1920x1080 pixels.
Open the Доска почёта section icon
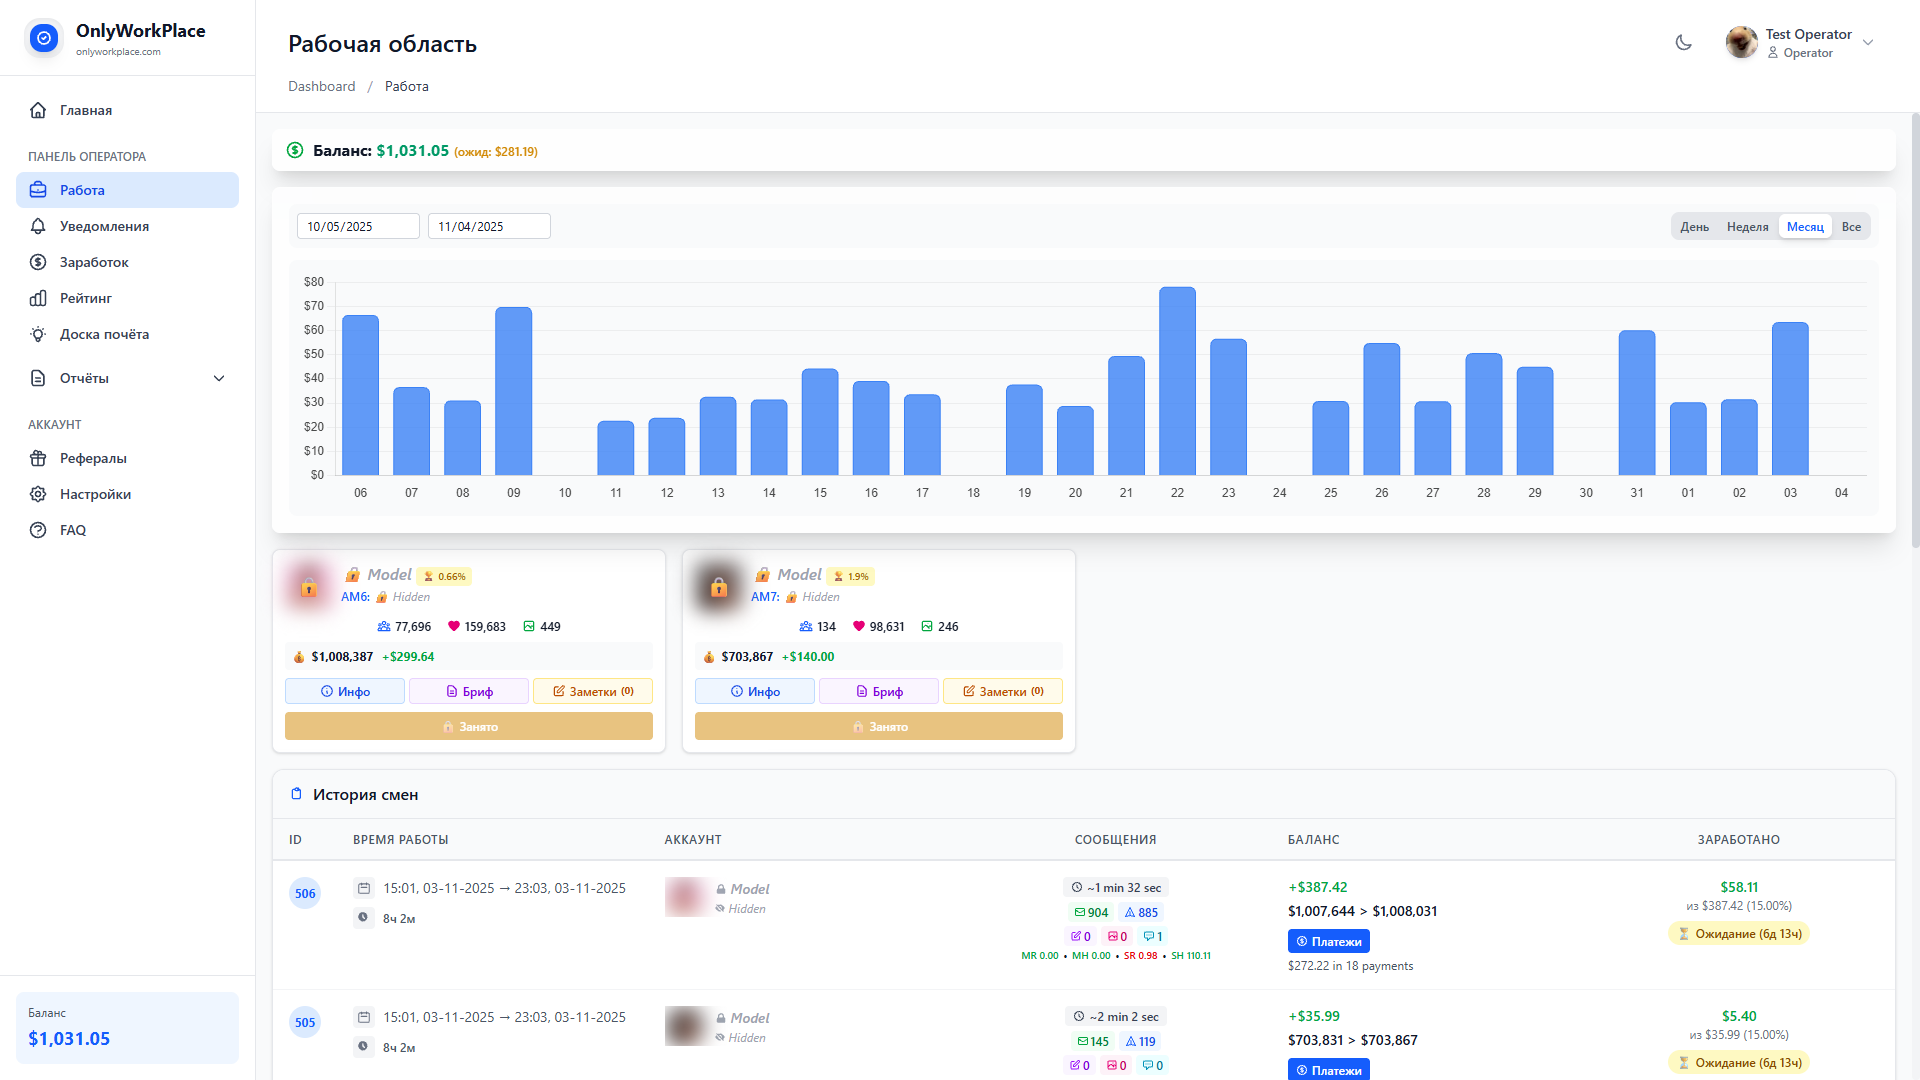click(38, 334)
